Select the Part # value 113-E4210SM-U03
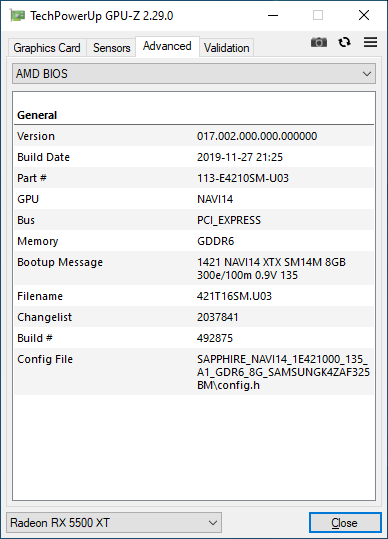 (x=243, y=178)
